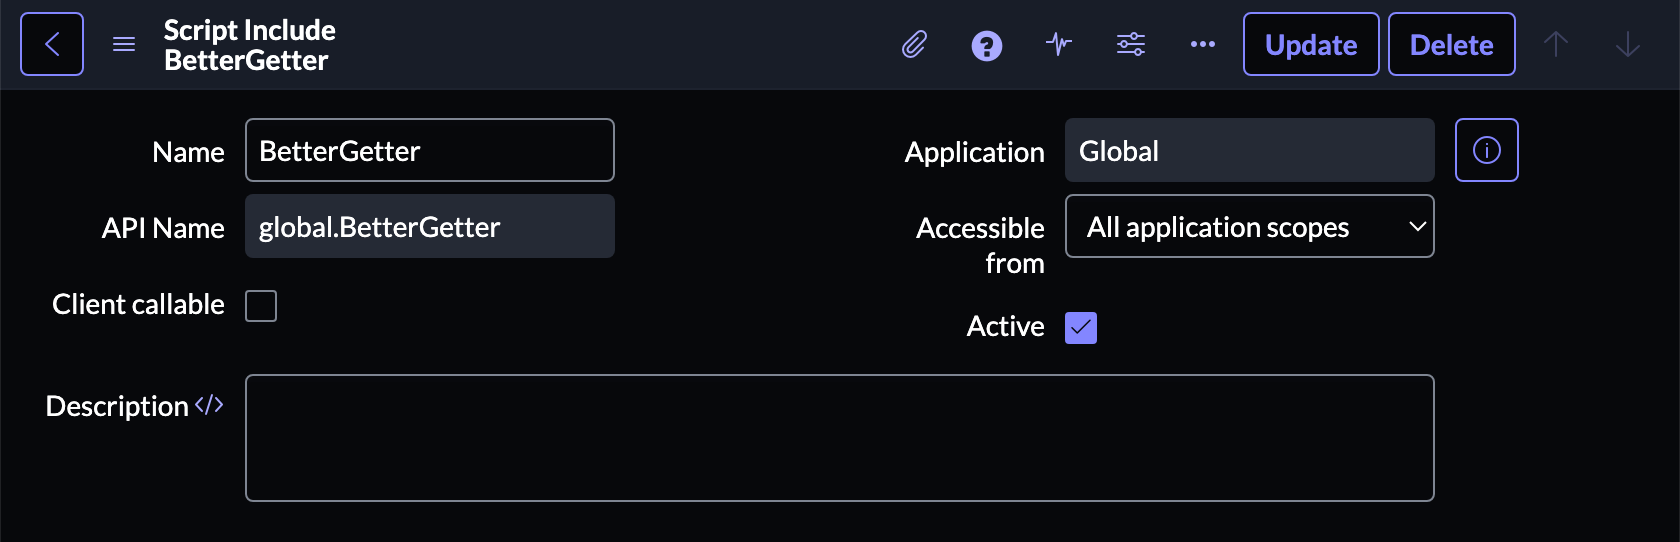Click the Application Global field

tap(1249, 151)
